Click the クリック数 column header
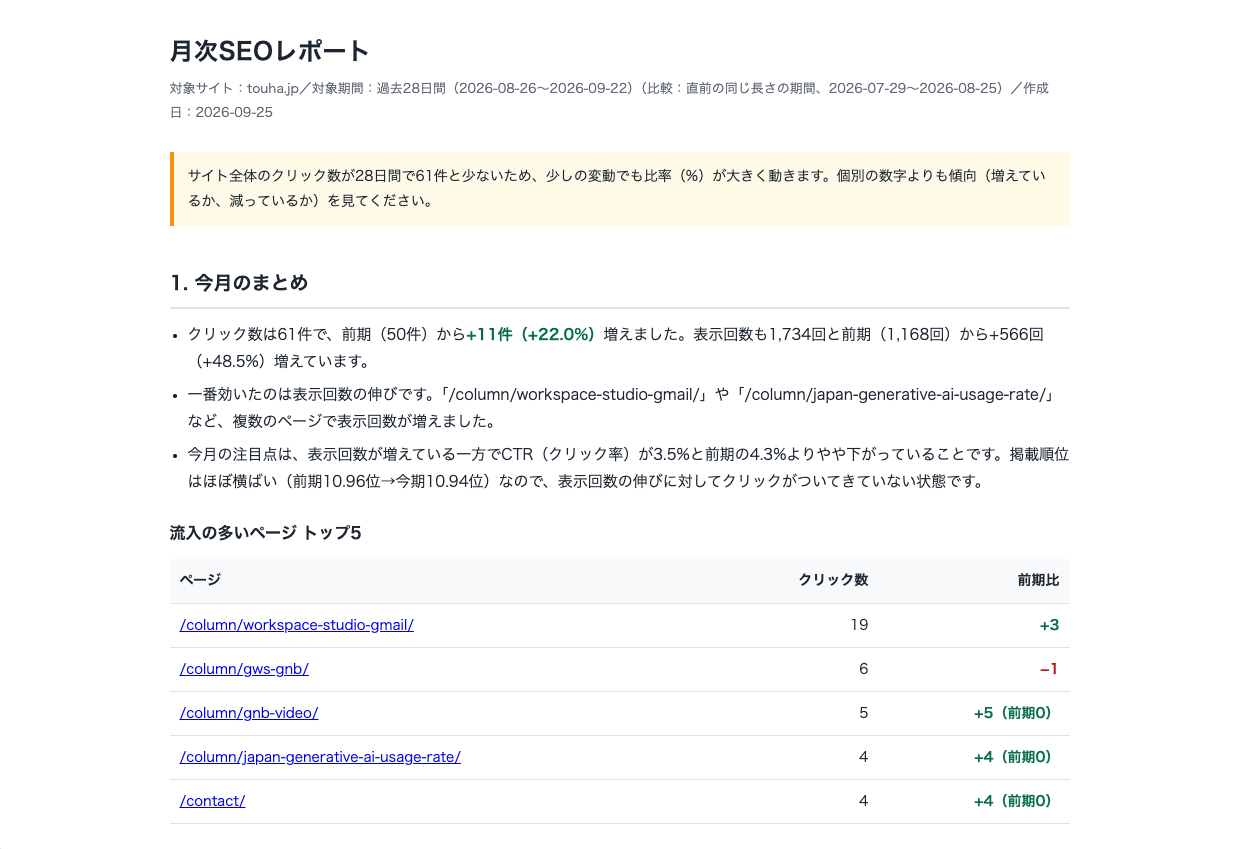 pos(833,580)
